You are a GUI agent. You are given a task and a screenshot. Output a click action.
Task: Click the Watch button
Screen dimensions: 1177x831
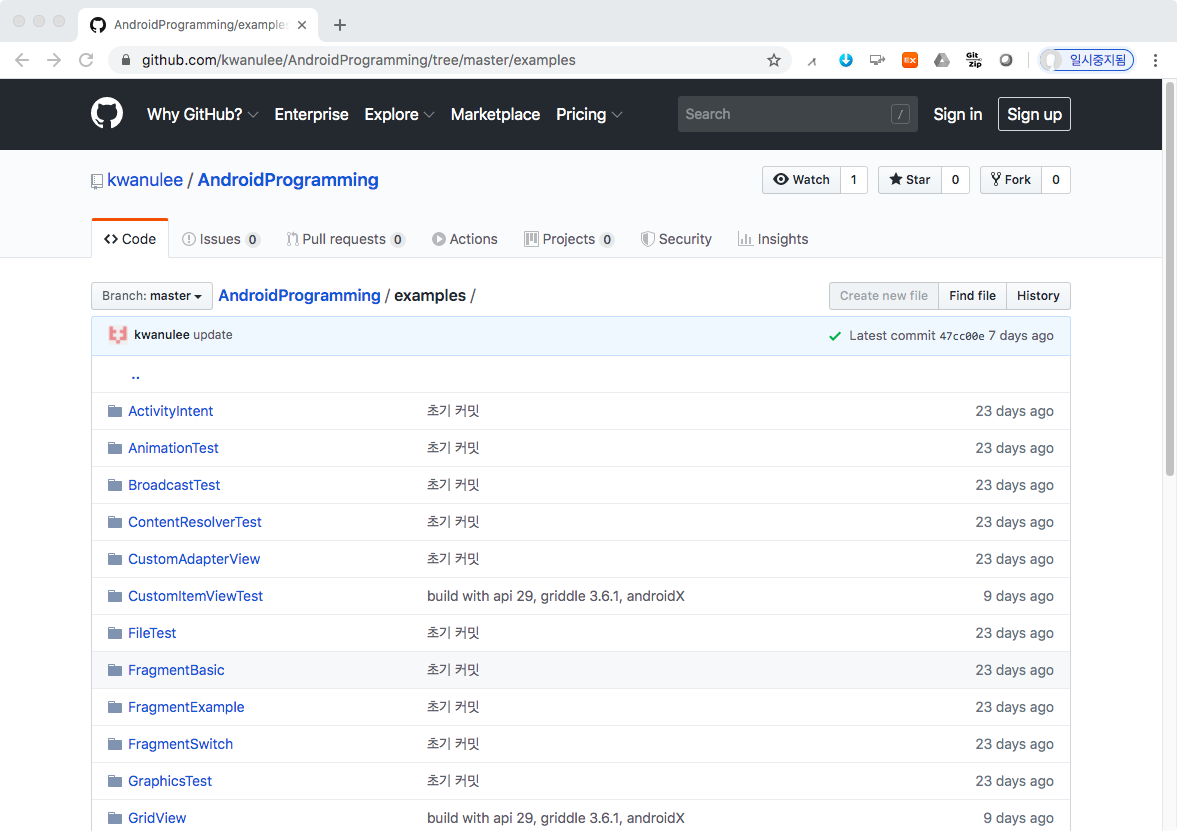coord(802,179)
